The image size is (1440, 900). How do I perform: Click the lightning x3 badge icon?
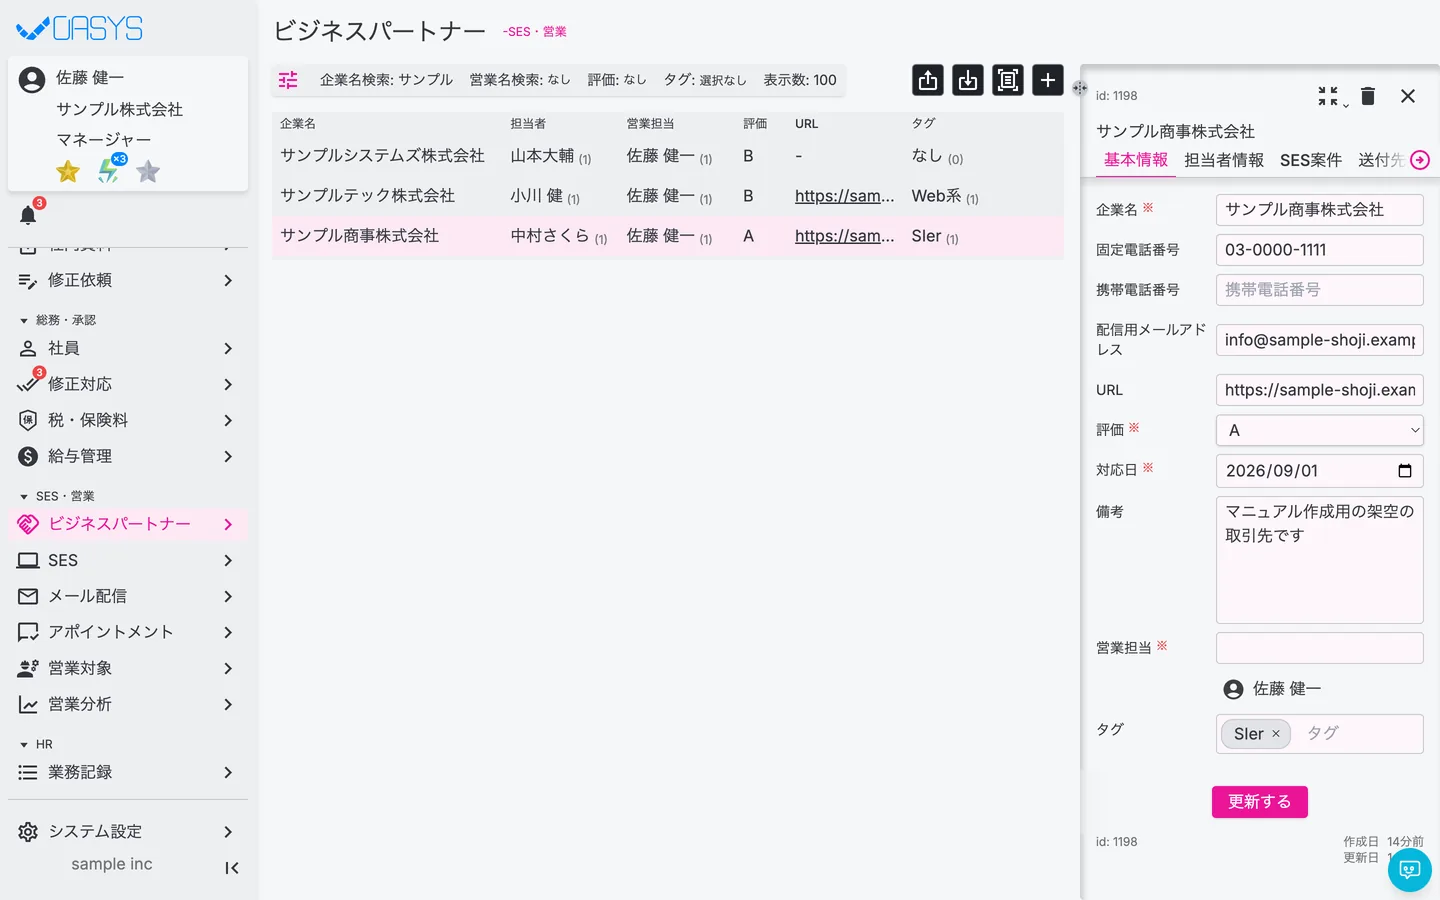pos(109,171)
